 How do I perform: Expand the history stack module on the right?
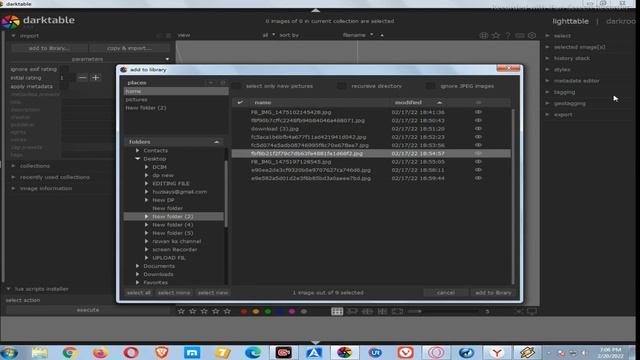coord(572,58)
